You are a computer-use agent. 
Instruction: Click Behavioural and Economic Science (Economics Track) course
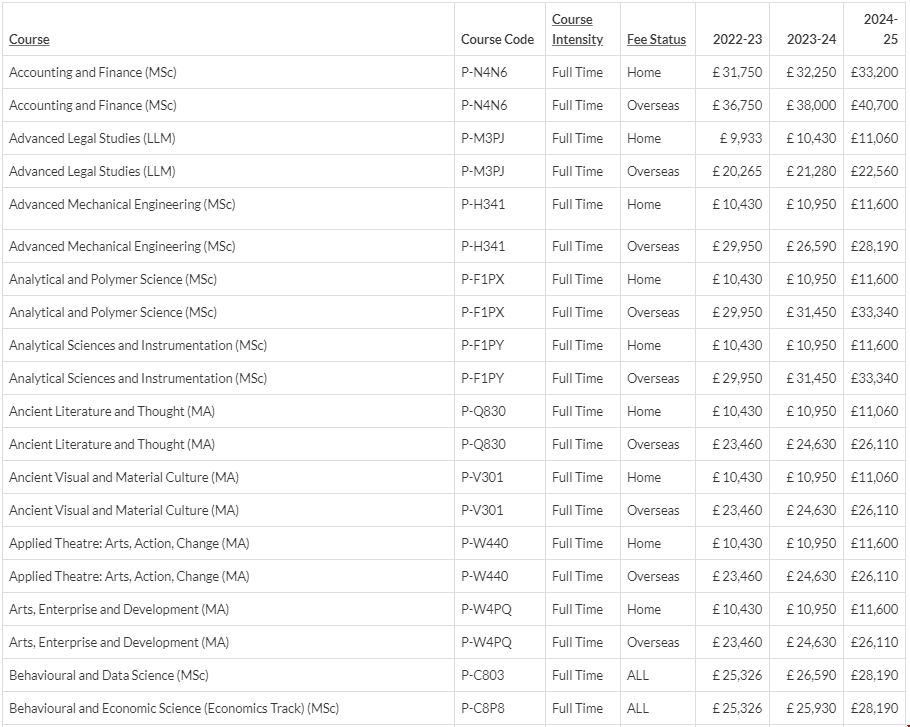(174, 708)
